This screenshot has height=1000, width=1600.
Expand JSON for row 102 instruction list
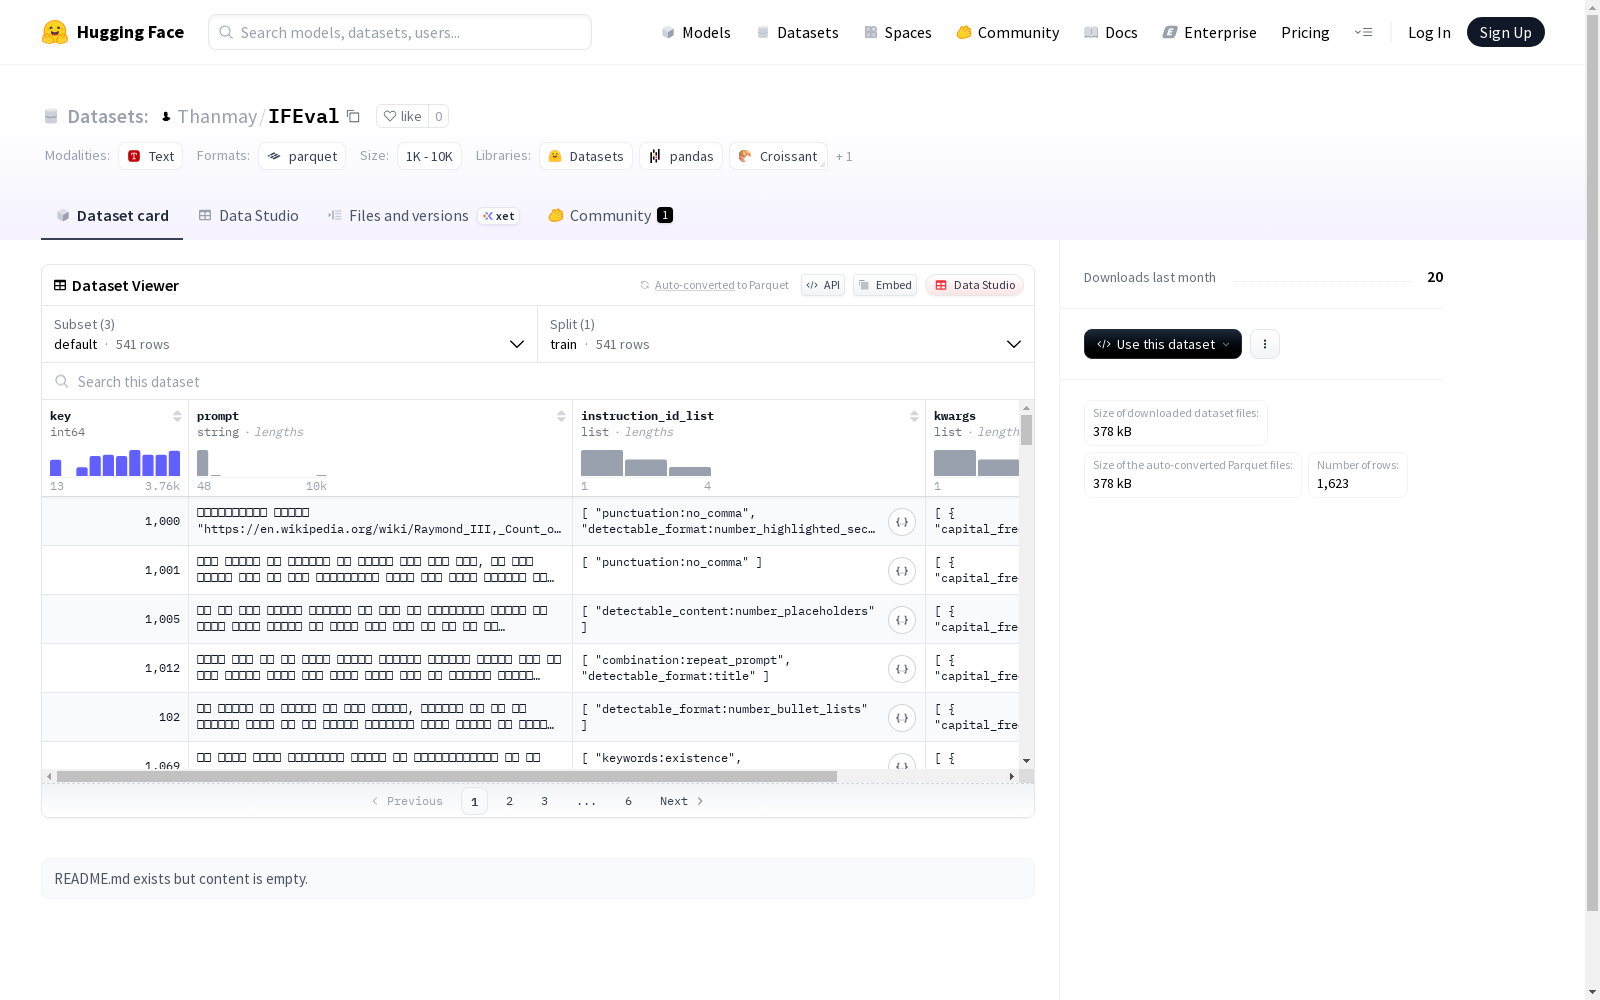(902, 718)
